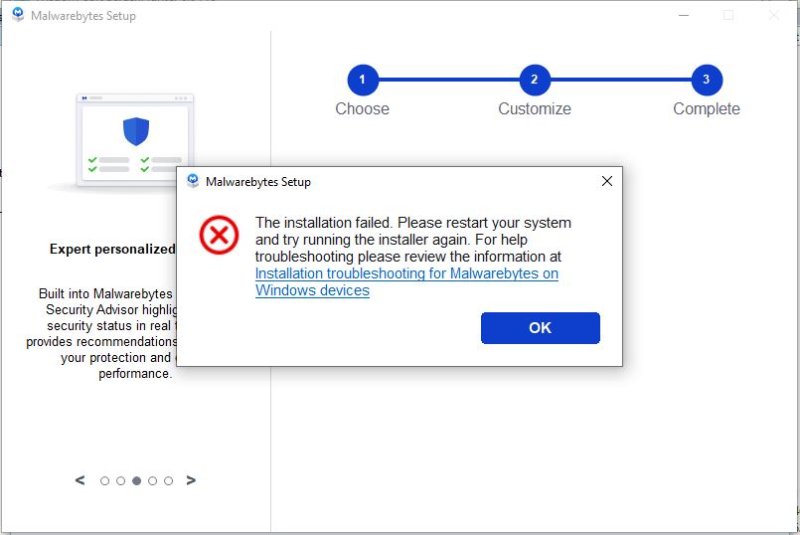The width and height of the screenshot is (800, 535).
Task: Open the Installation troubleshooting for Malwarebytes link
Action: 407,282
